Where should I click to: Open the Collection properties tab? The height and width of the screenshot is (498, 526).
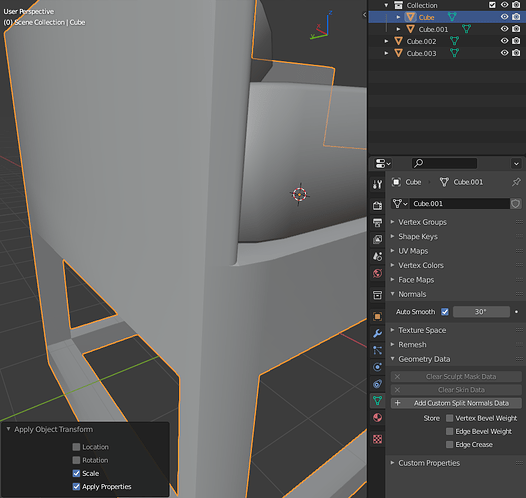click(377, 295)
